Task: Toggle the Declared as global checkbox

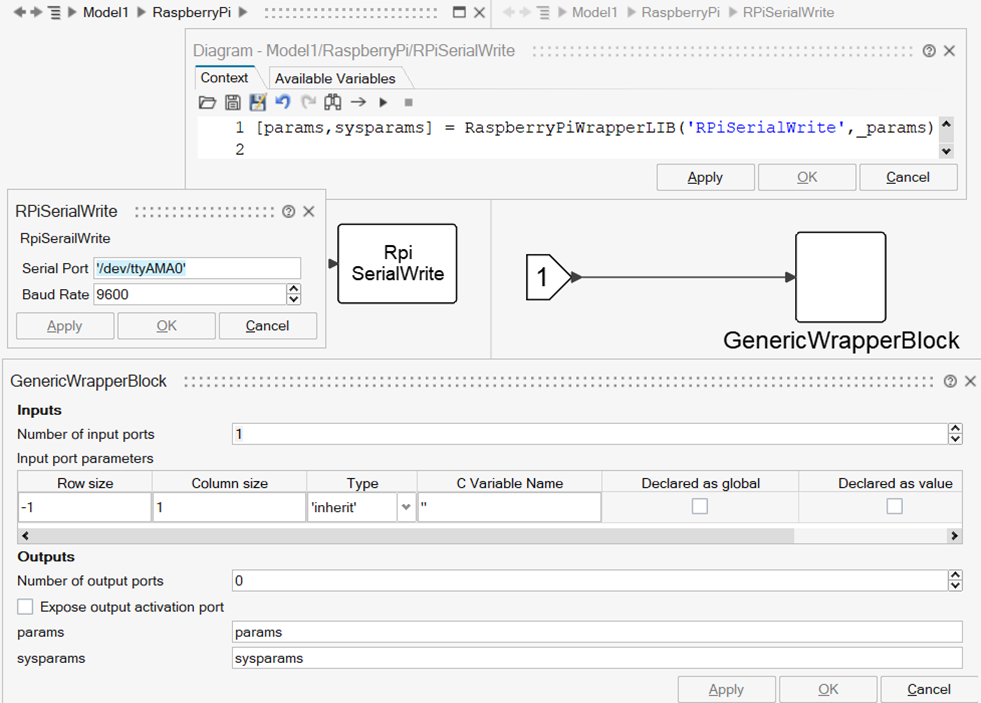Action: (700, 507)
